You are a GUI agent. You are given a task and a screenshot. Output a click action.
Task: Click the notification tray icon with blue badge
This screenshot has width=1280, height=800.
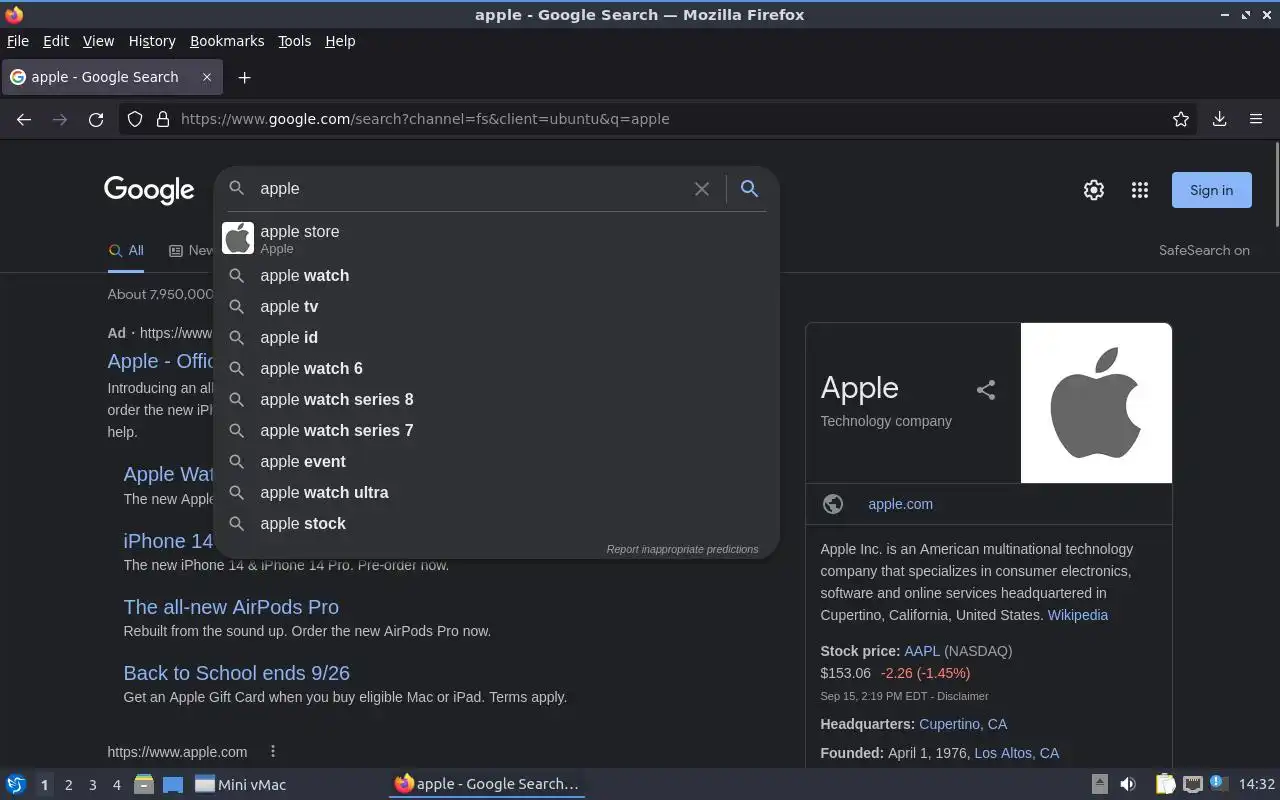point(1218,784)
